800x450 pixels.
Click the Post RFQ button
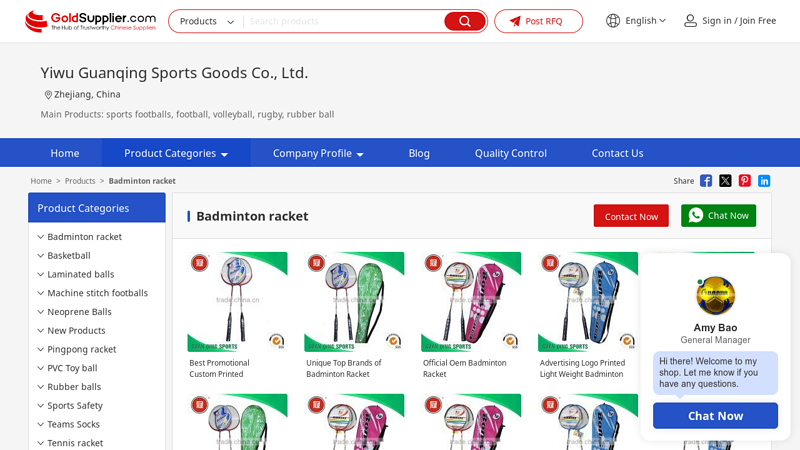pyautogui.click(x=538, y=21)
